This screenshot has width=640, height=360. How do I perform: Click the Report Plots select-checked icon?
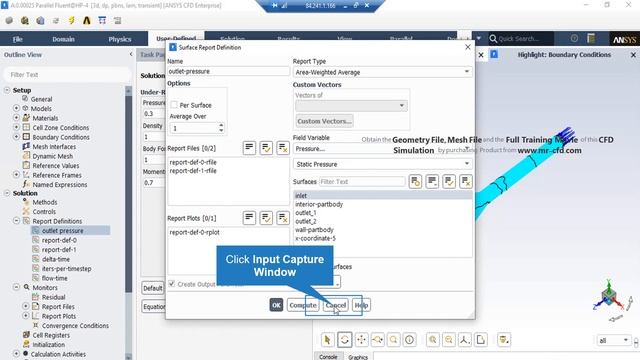pyautogui.click(x=266, y=218)
